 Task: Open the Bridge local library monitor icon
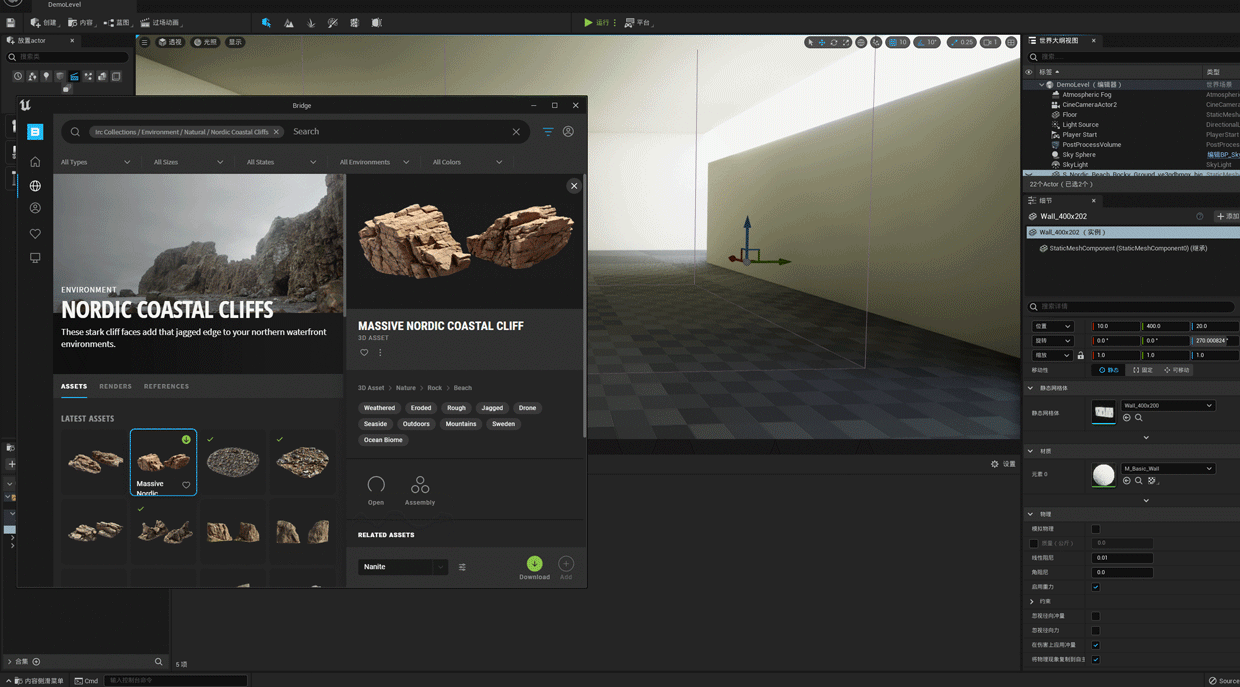click(x=35, y=258)
